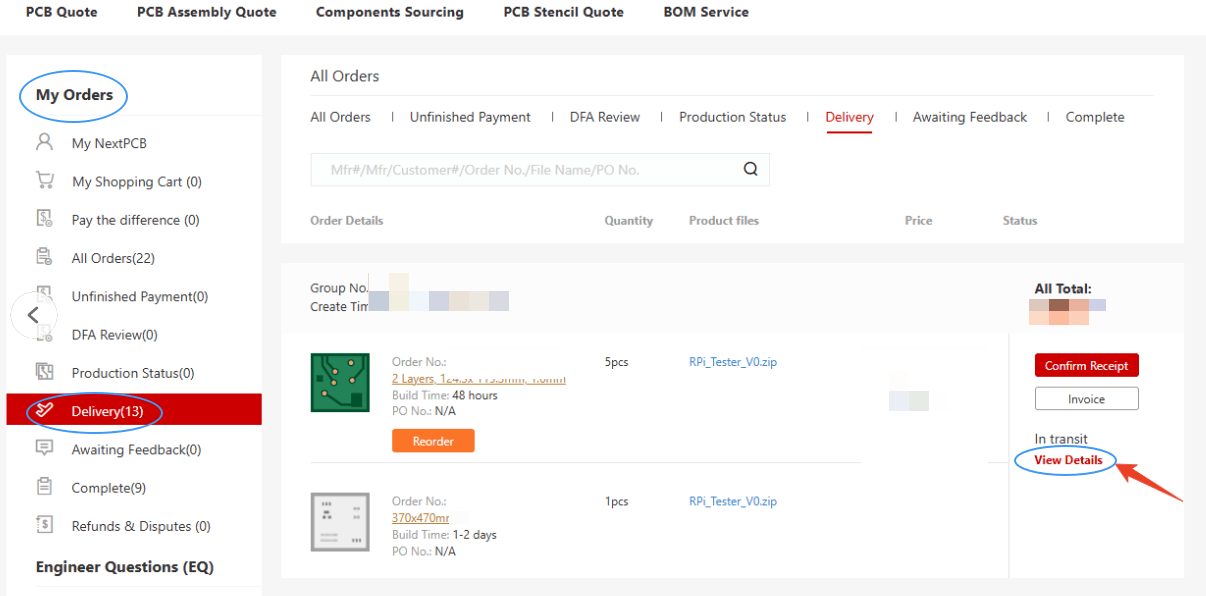Click the Complete clipboard icon
The height and width of the screenshot is (596, 1206).
tap(44, 487)
